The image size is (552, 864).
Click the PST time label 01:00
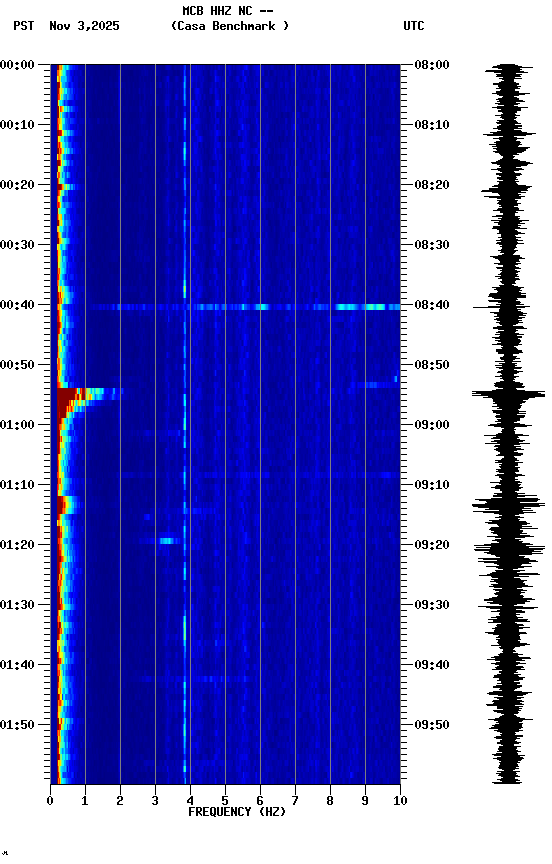pyautogui.click(x=17, y=425)
